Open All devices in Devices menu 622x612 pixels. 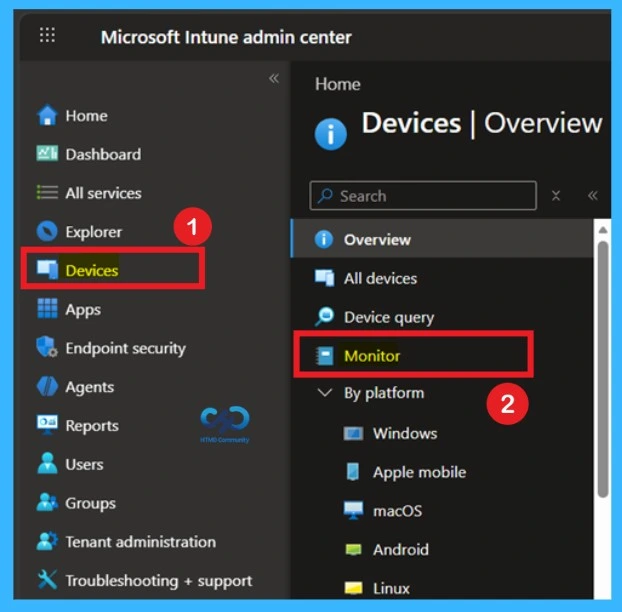tap(380, 278)
